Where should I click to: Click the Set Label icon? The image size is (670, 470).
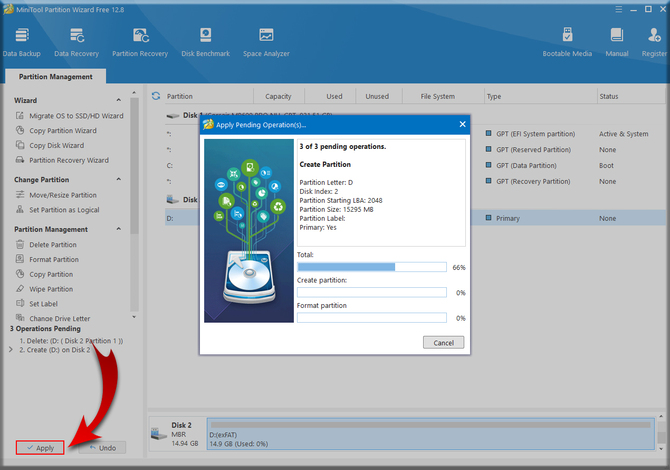coord(20,303)
